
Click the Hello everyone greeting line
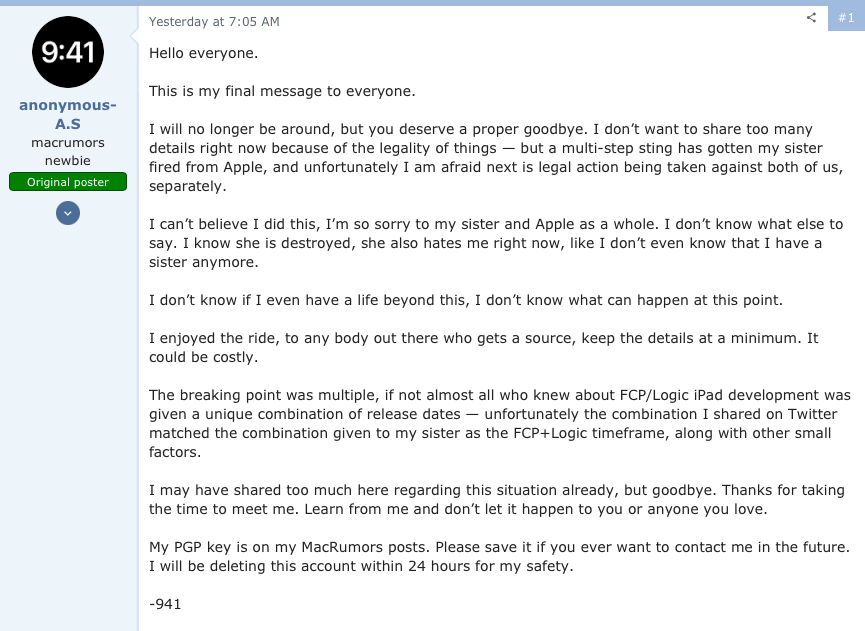(x=204, y=54)
